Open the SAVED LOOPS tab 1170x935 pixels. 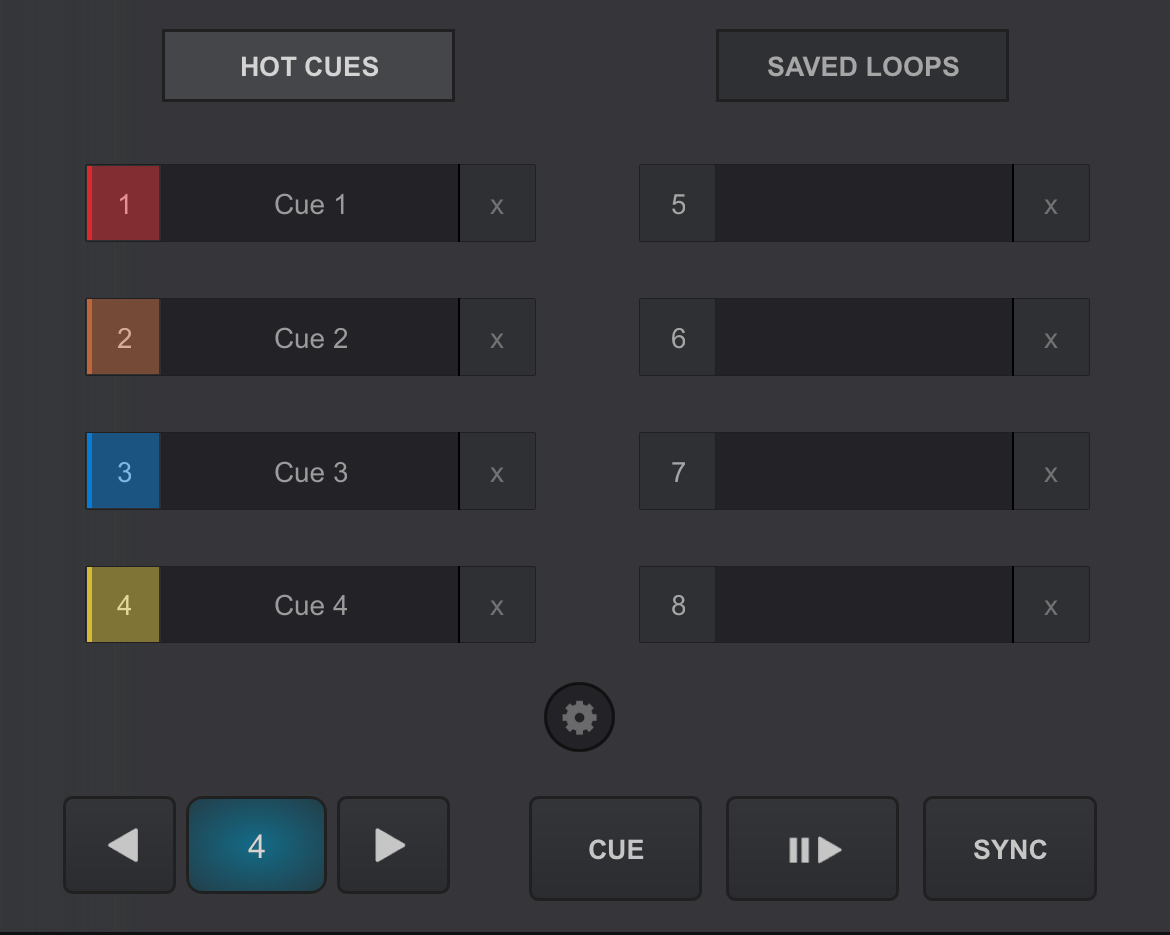[862, 66]
